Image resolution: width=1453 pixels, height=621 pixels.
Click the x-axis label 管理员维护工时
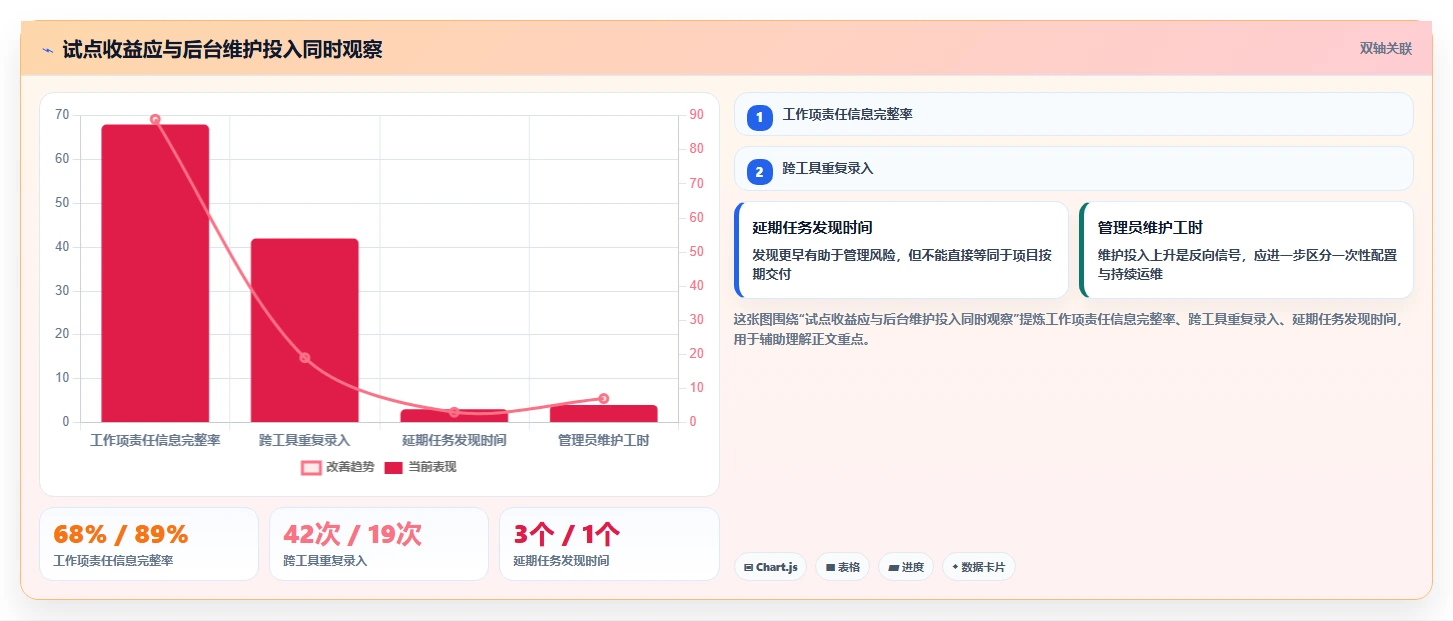coord(604,440)
